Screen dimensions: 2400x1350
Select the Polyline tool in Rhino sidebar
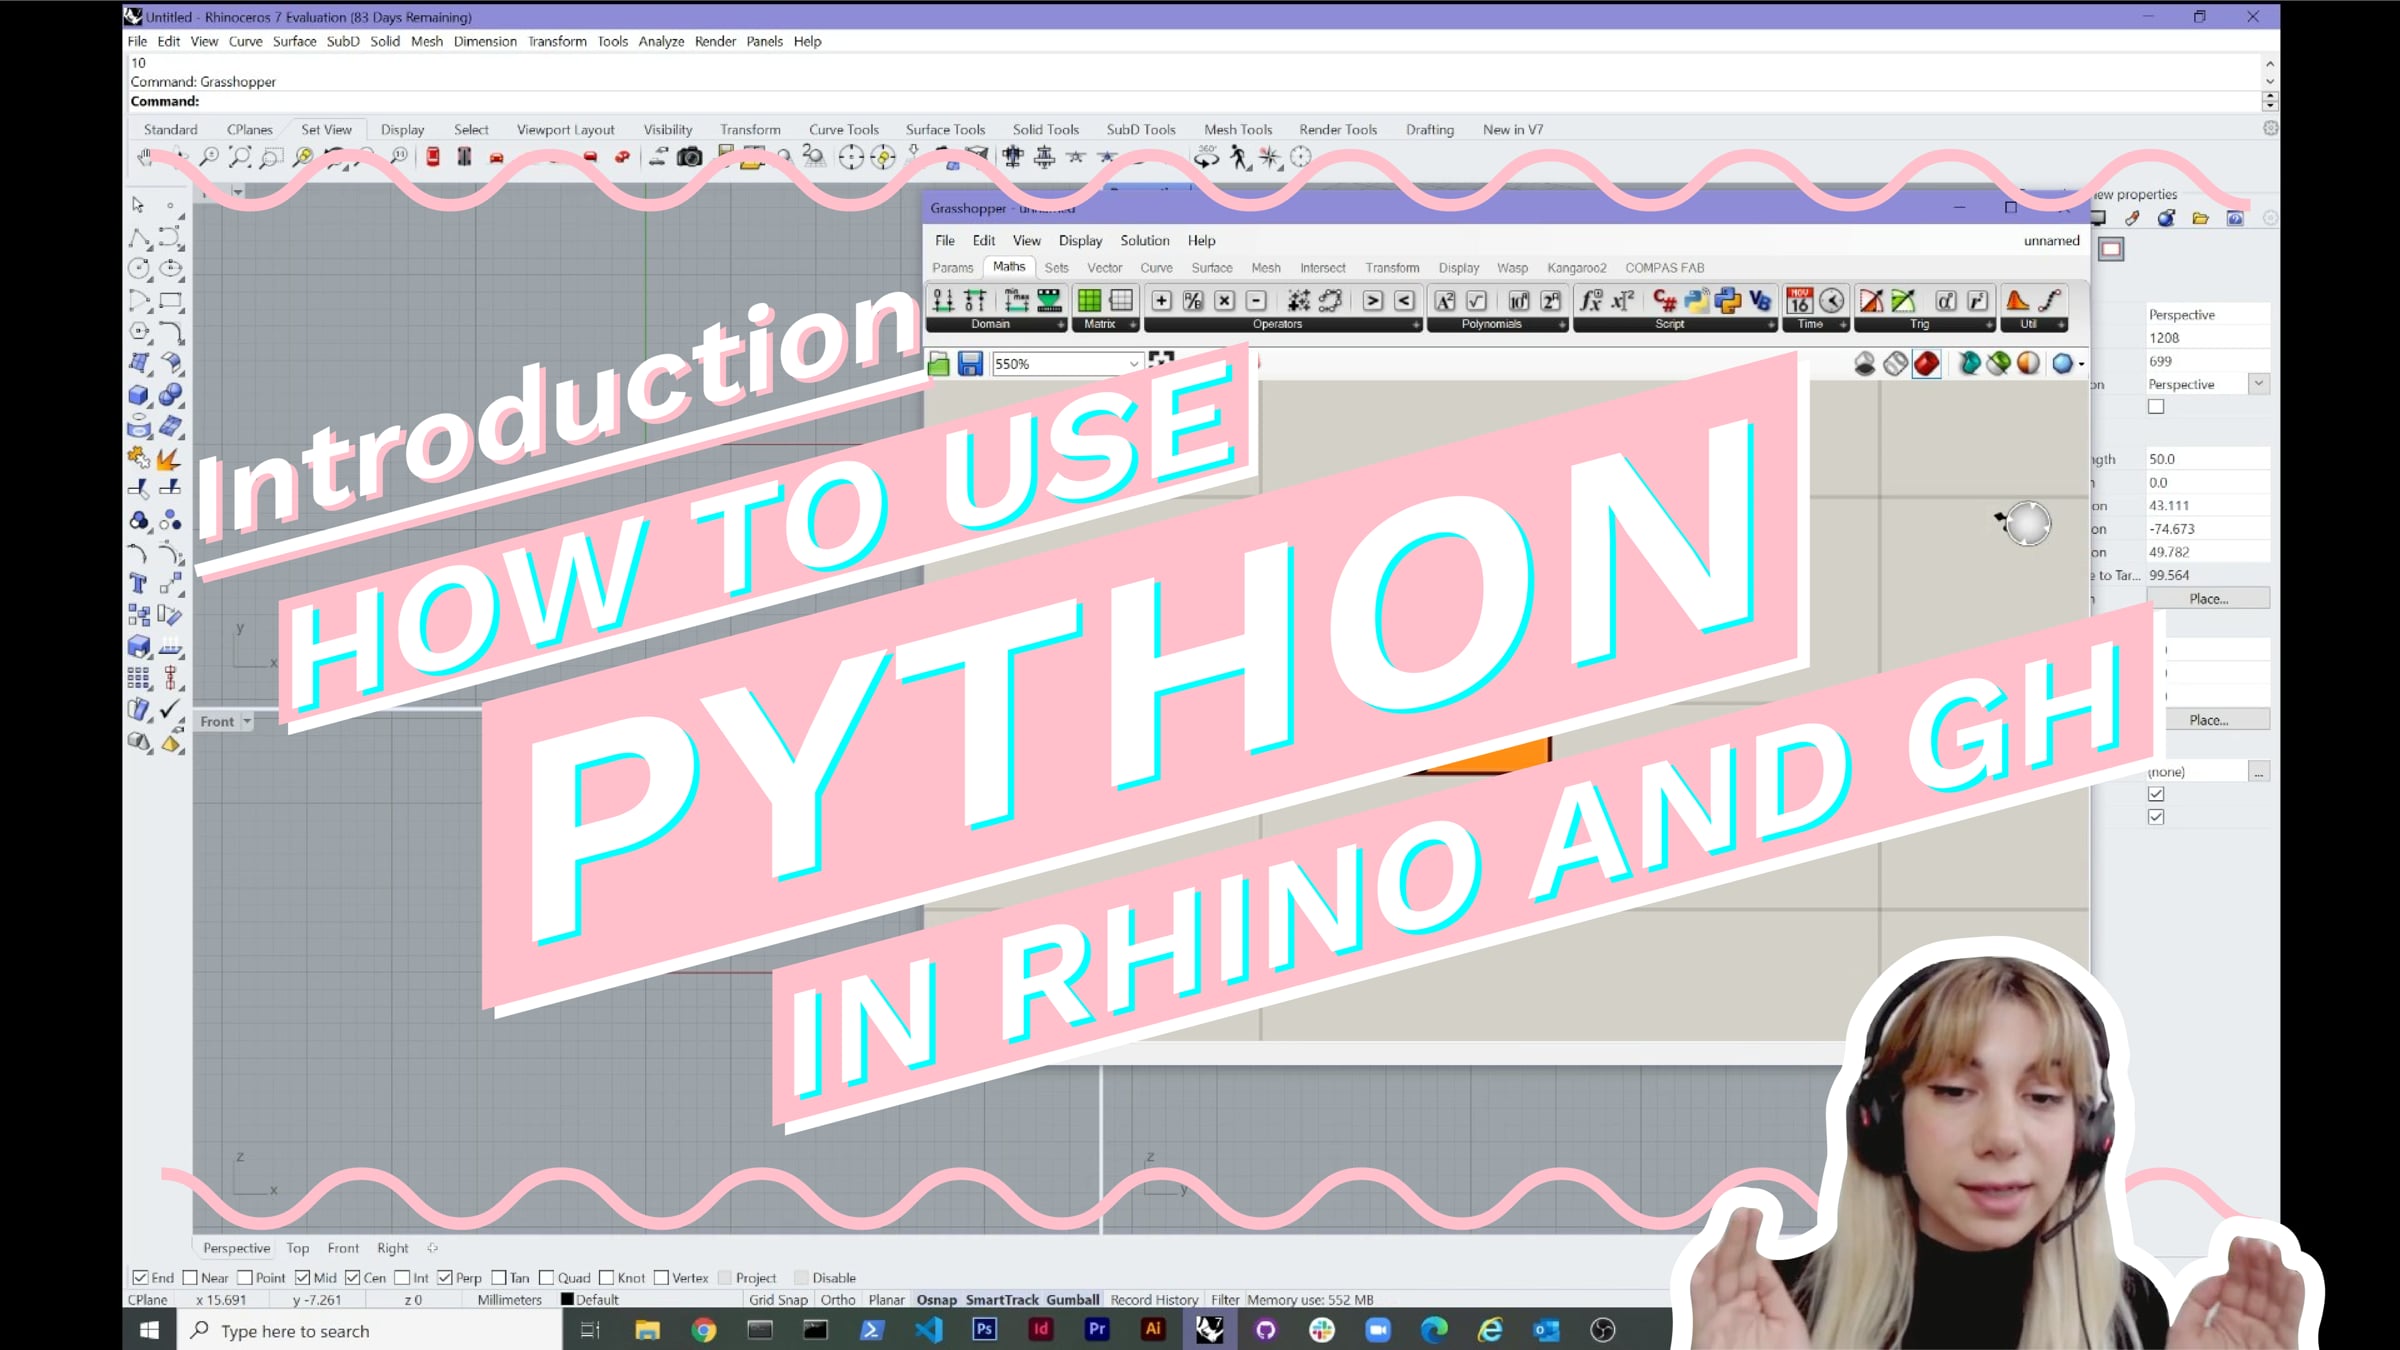point(139,237)
